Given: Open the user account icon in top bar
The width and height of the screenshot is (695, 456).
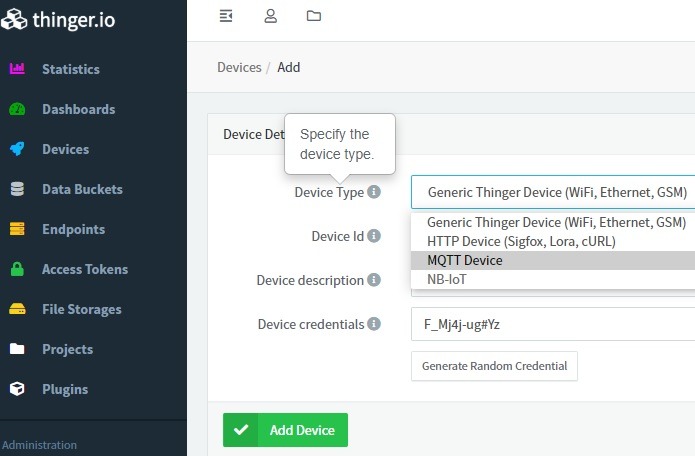Looking at the screenshot, I should (x=271, y=16).
